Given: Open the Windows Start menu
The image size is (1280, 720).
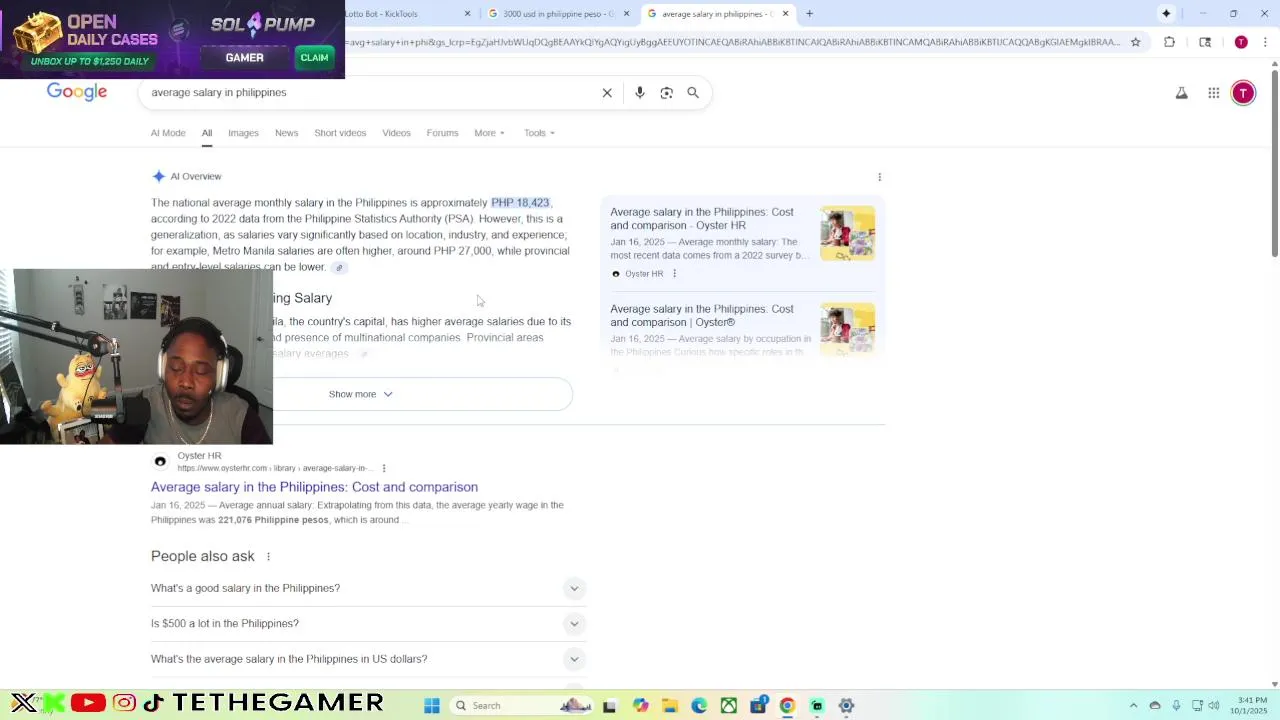Looking at the screenshot, I should click(x=432, y=706).
